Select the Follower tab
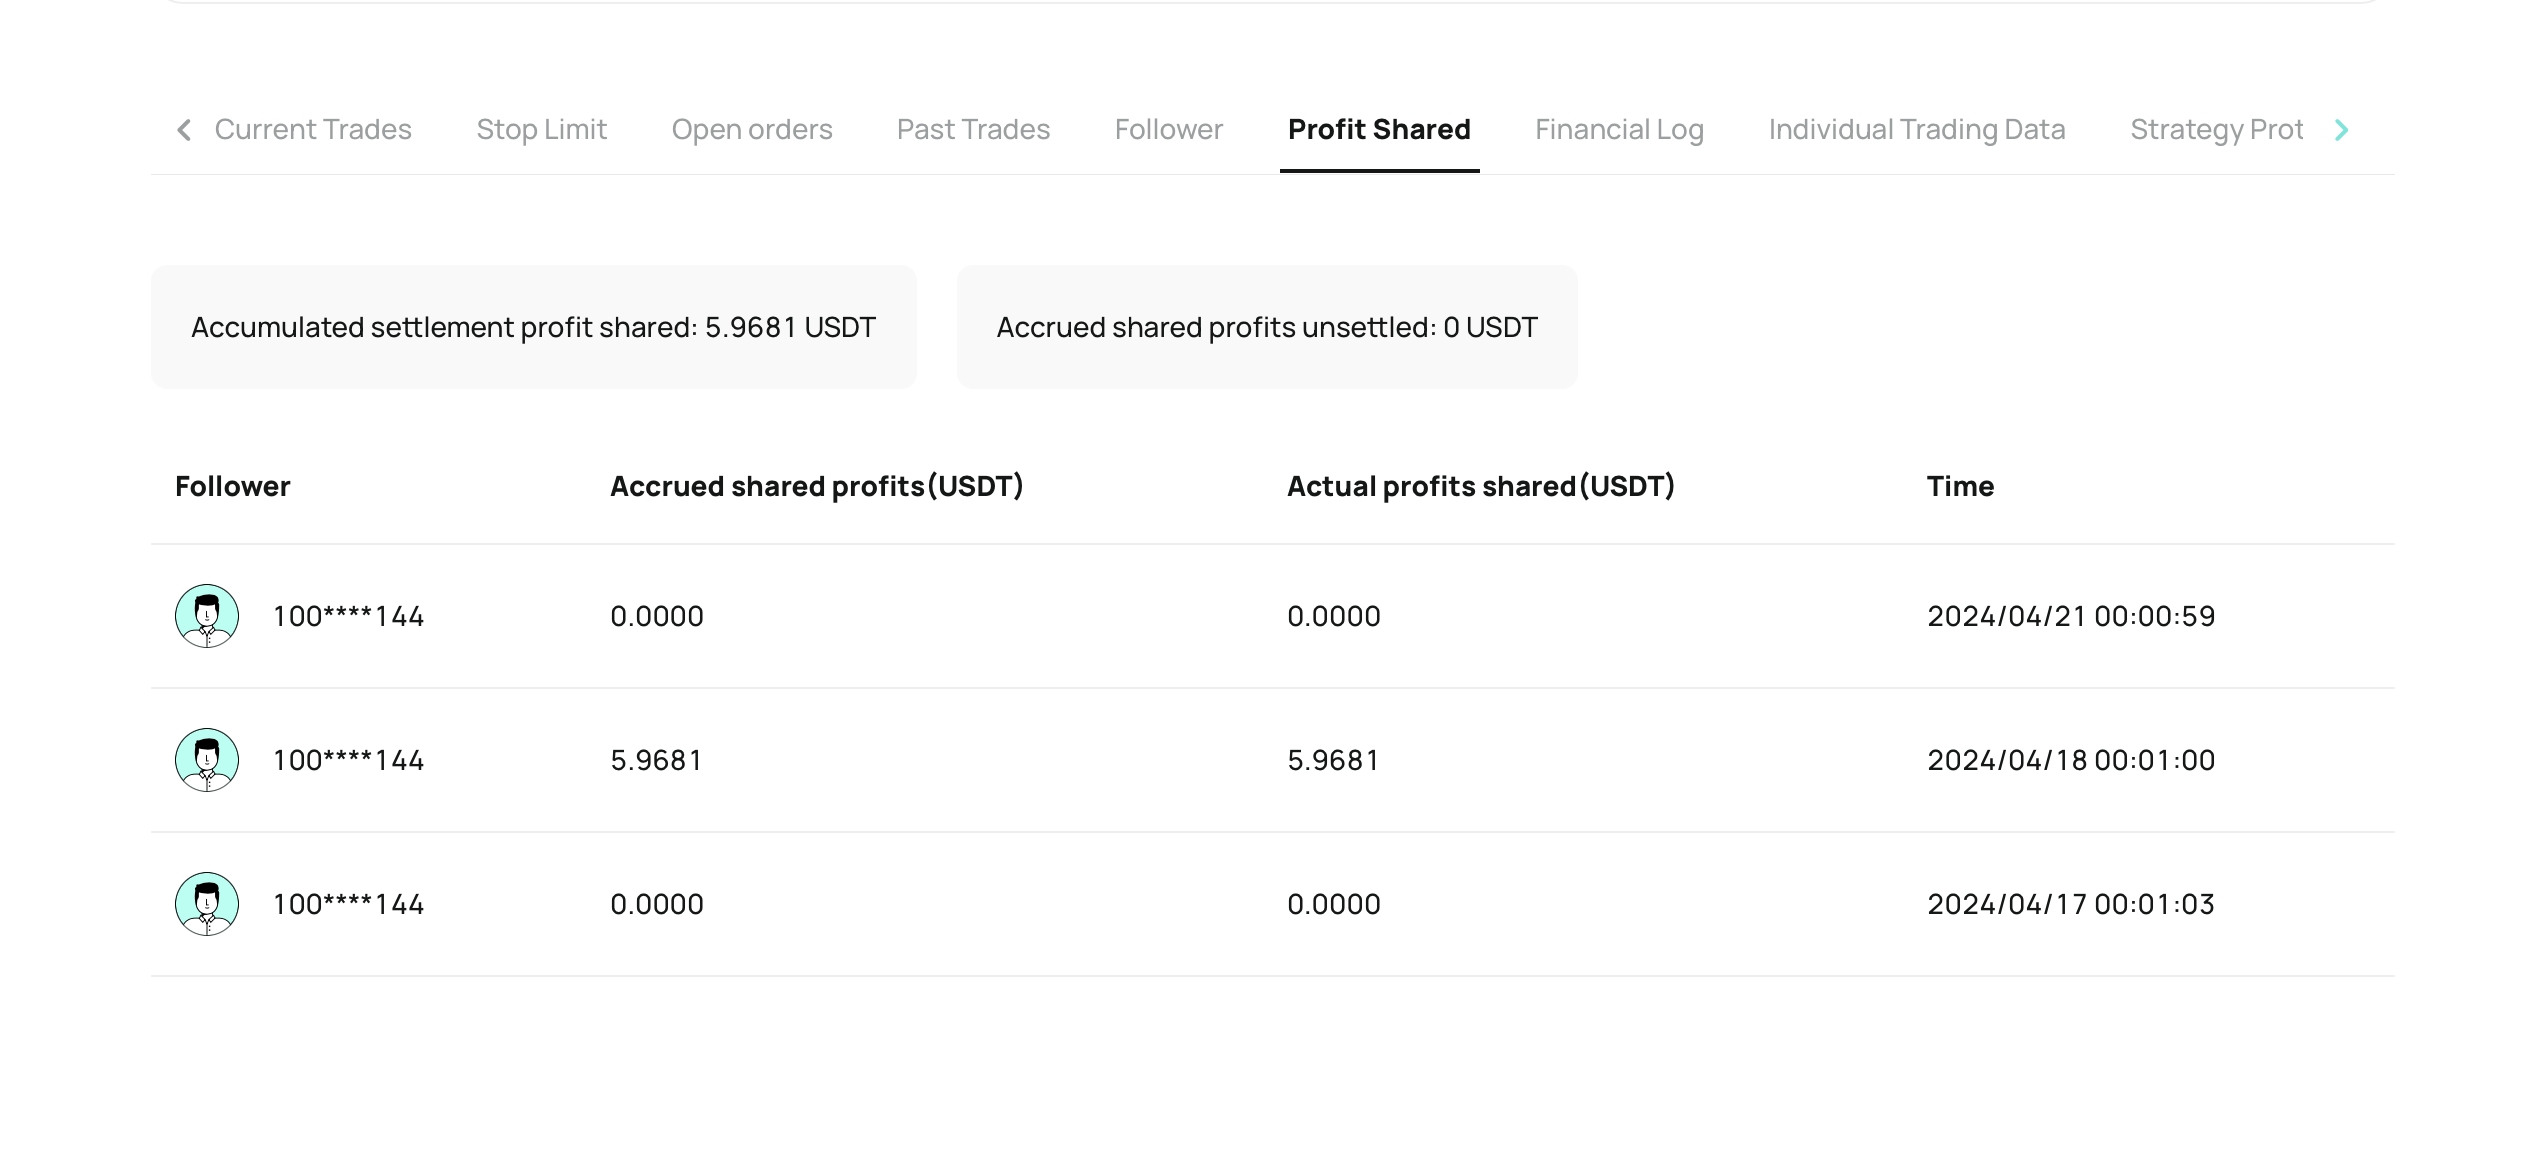This screenshot has width=2530, height=1172. coord(1169,129)
